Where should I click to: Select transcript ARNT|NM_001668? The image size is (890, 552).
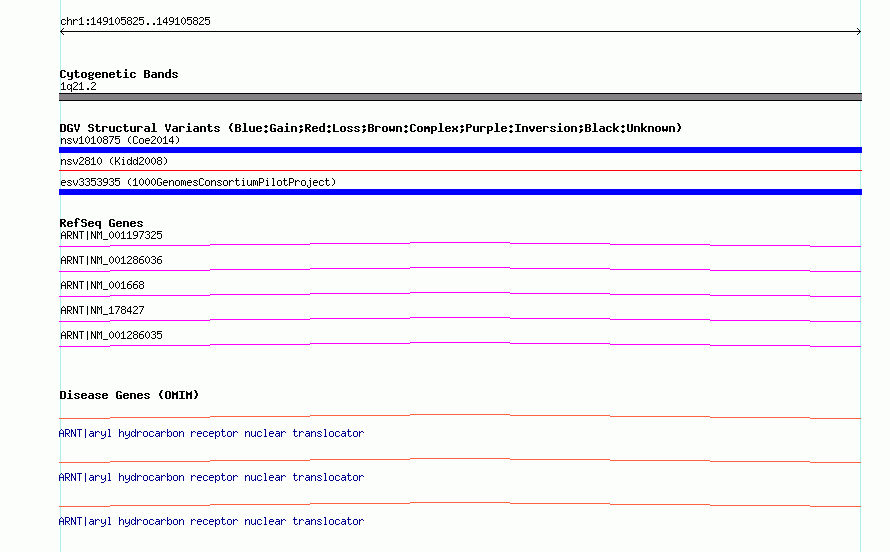click(x=102, y=285)
